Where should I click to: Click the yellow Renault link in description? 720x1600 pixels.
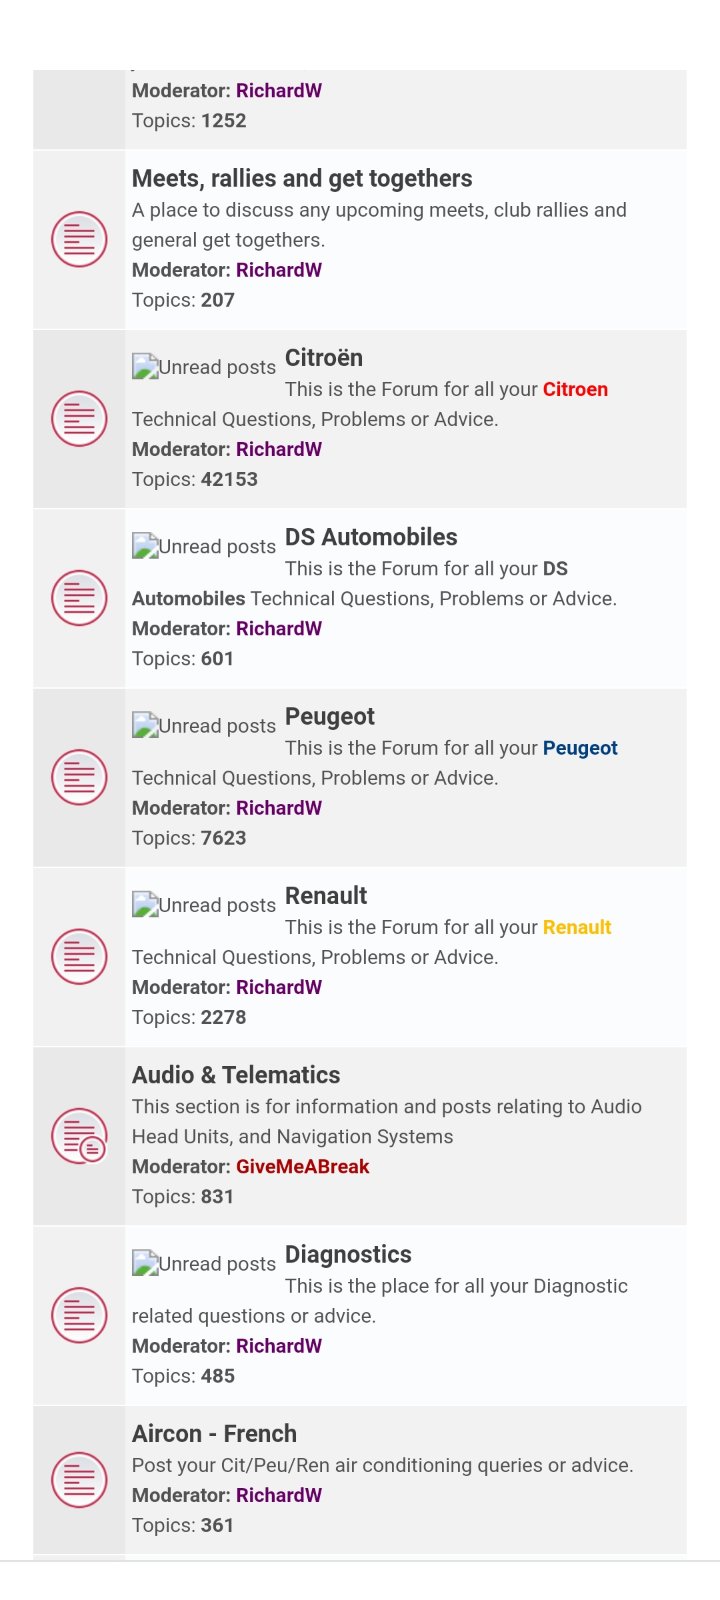click(x=577, y=927)
